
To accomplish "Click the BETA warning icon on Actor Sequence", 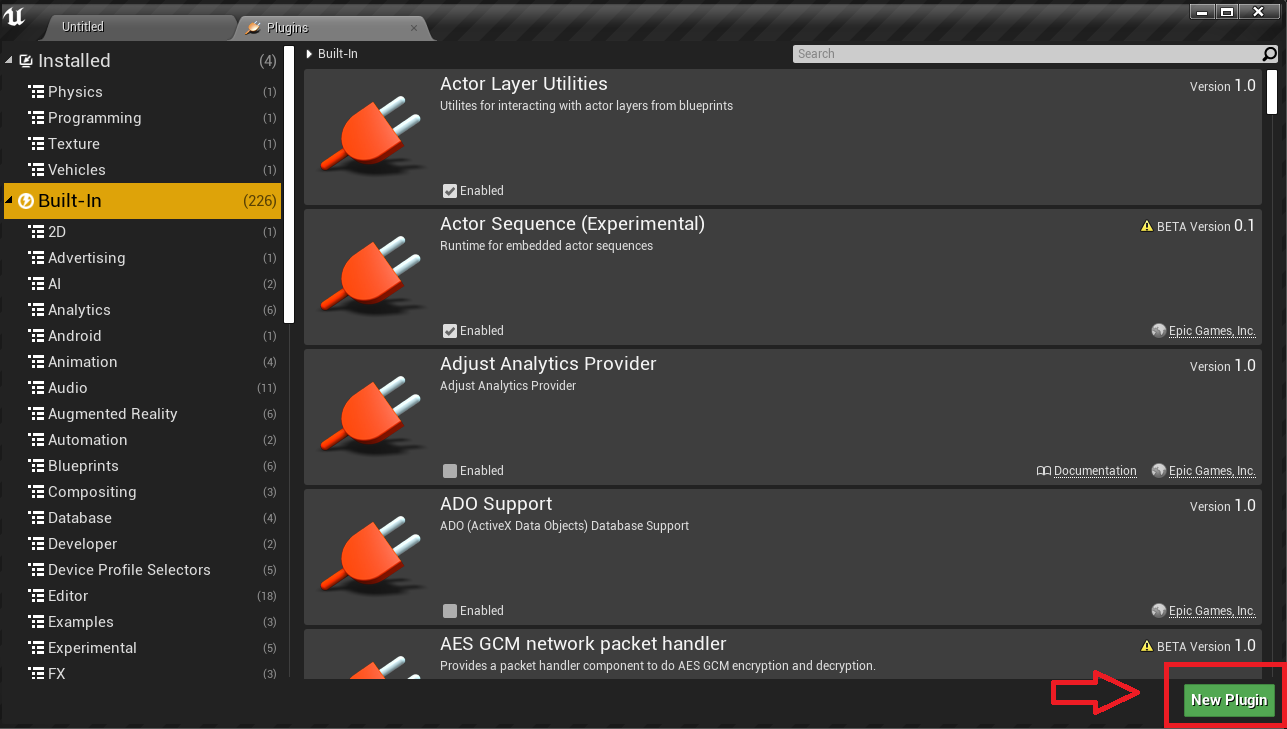I will (1147, 227).
